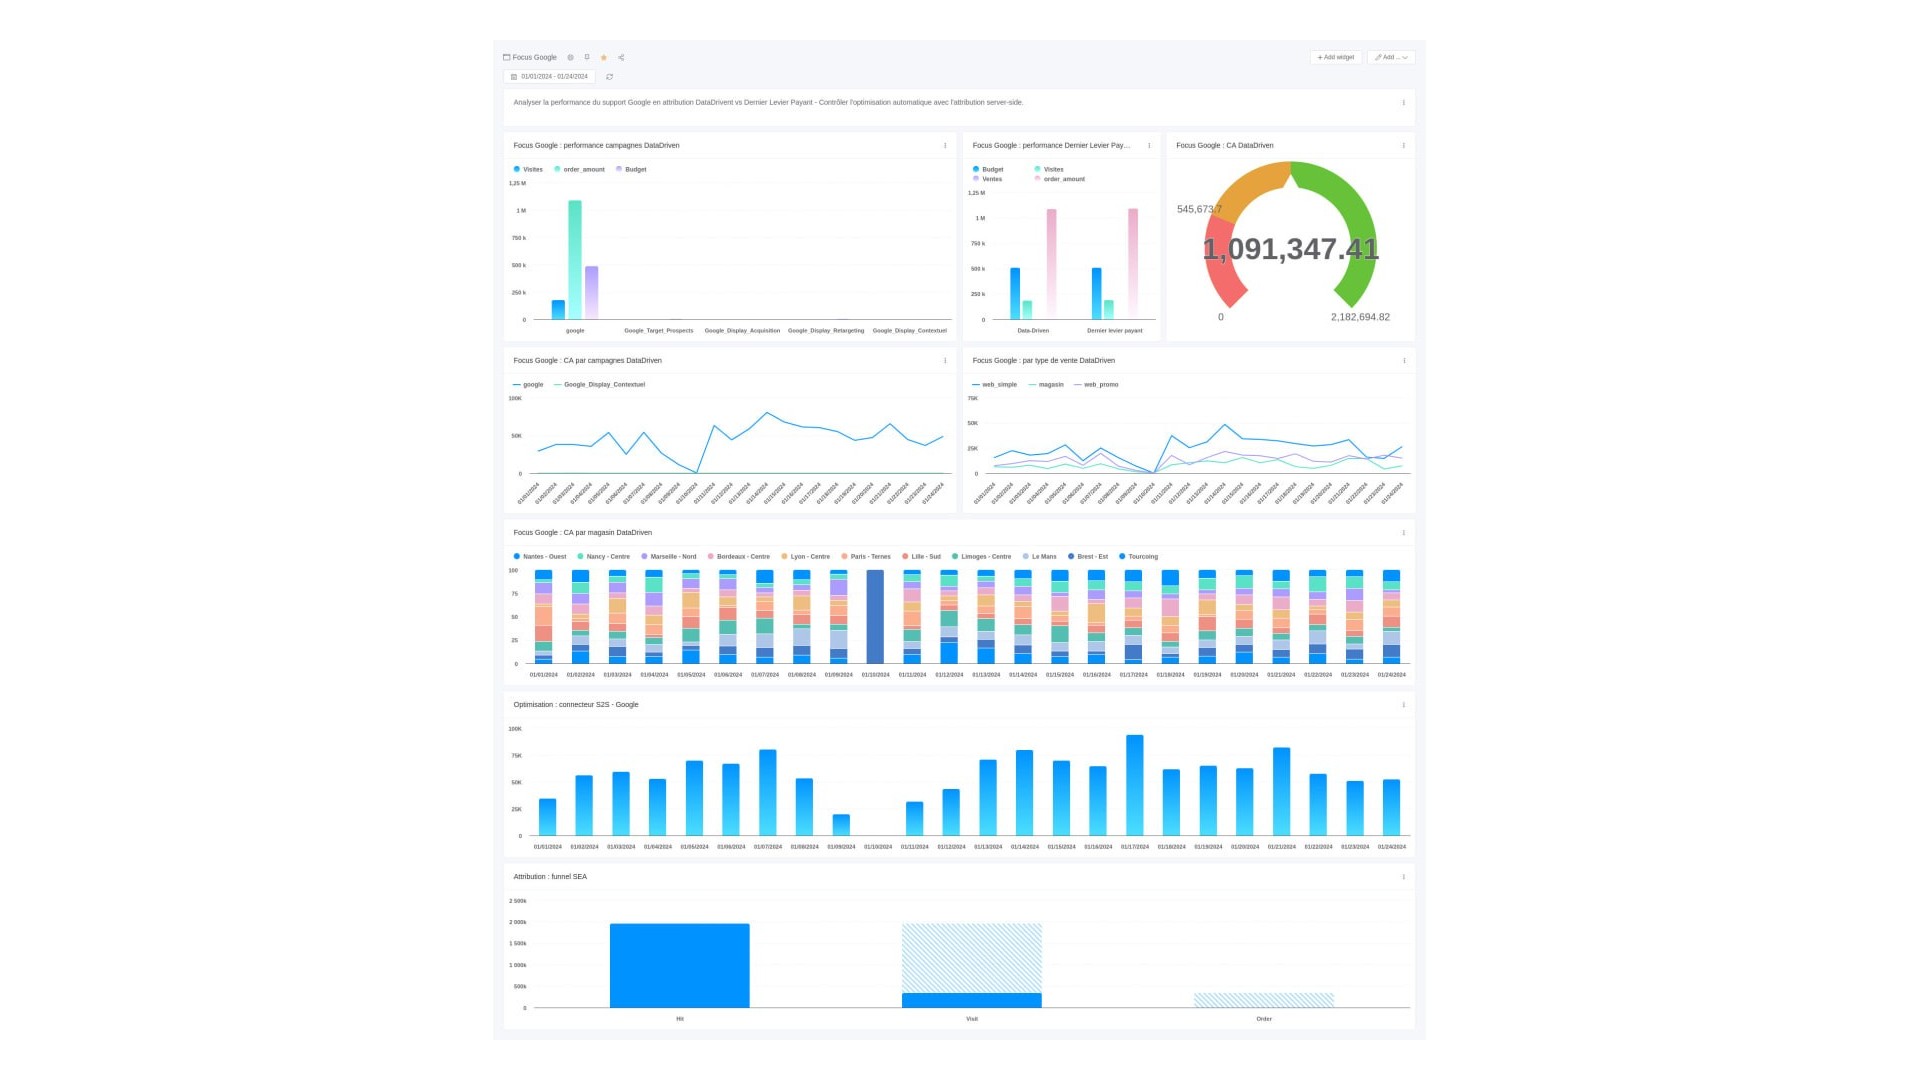Image resolution: width=1920 pixels, height=1080 pixels.
Task: Toggle the 'Budget' legend in Dernier Levier widget
Action: pos(990,169)
